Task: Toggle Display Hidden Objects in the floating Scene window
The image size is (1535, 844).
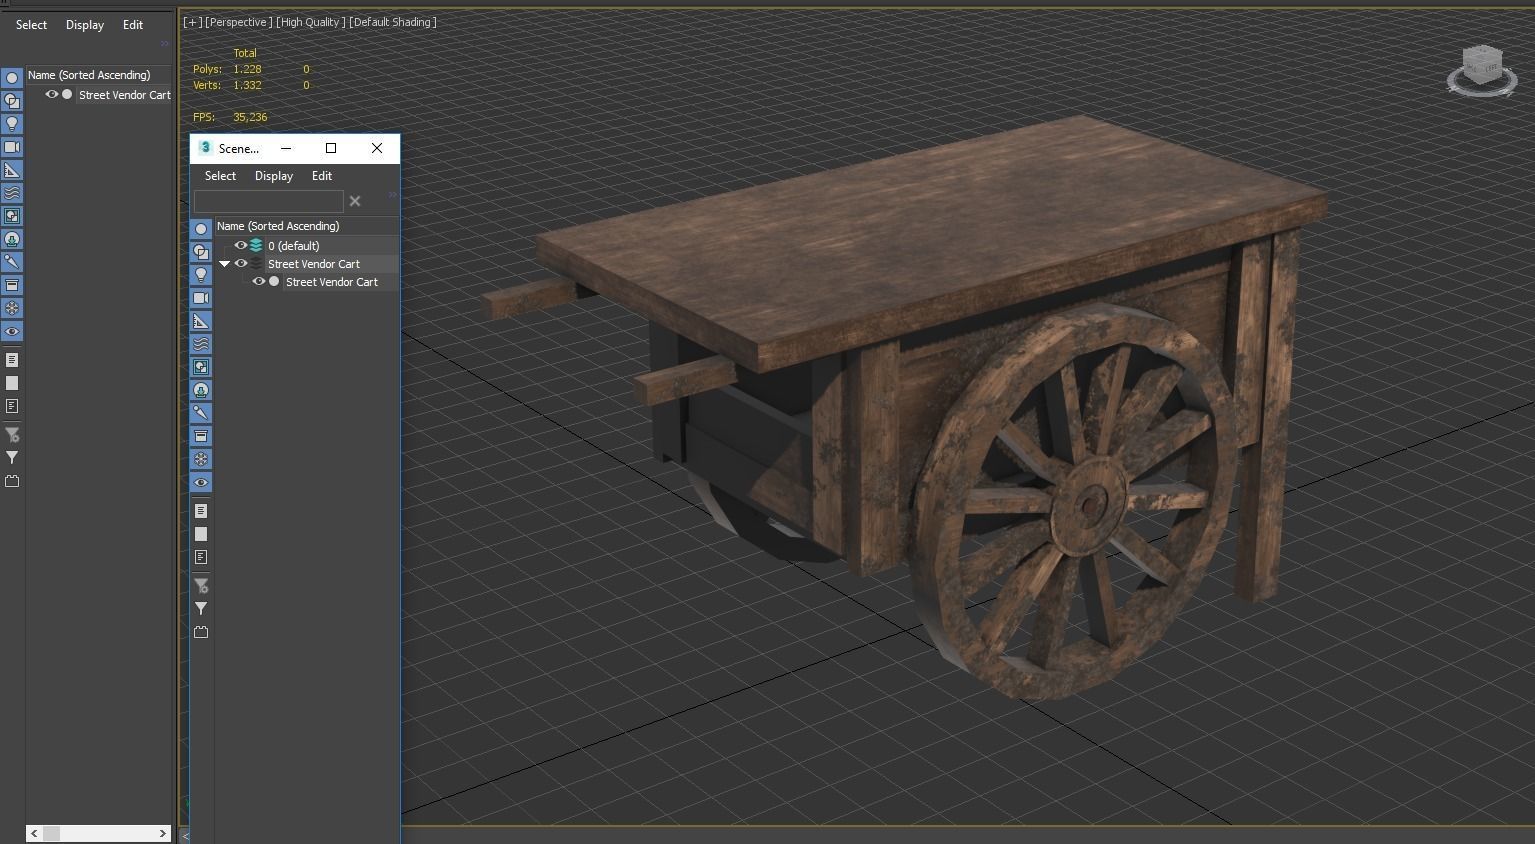Action: (x=201, y=482)
